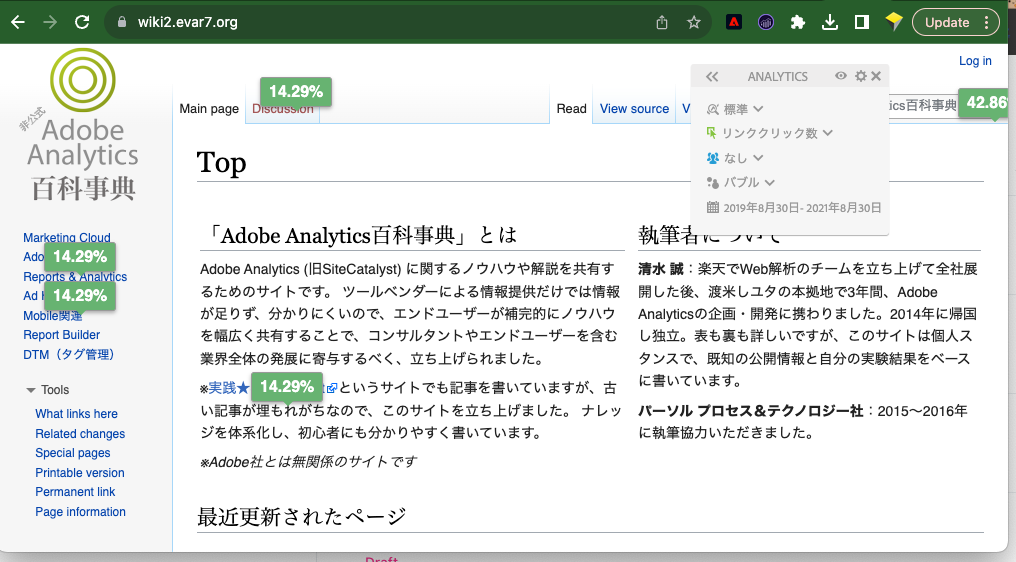
Task: Open the Mobile関連 sidebar link
Action: (x=52, y=316)
